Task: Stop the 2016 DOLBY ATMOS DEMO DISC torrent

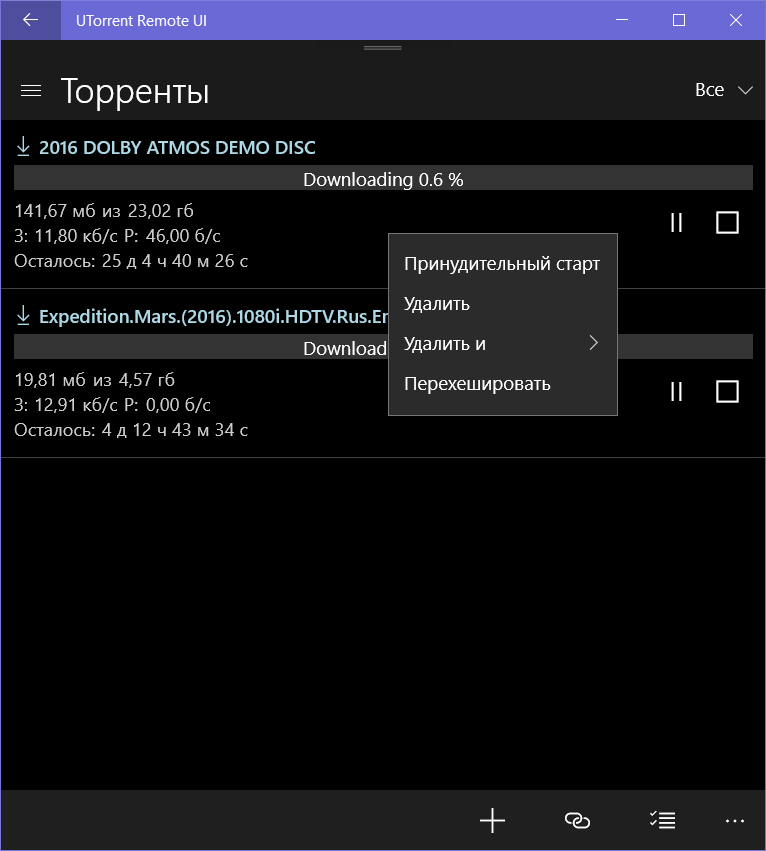Action: pyautogui.click(x=727, y=223)
